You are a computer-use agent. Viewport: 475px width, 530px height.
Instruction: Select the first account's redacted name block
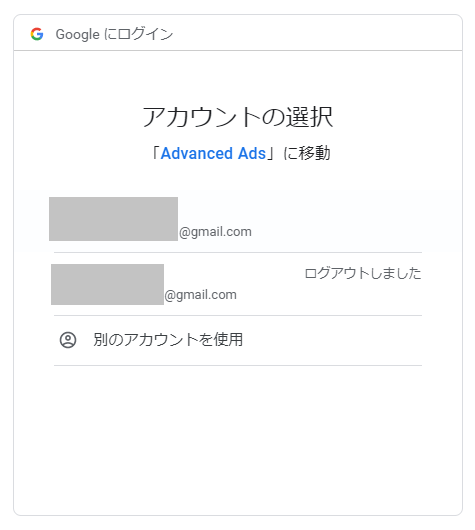point(113,219)
